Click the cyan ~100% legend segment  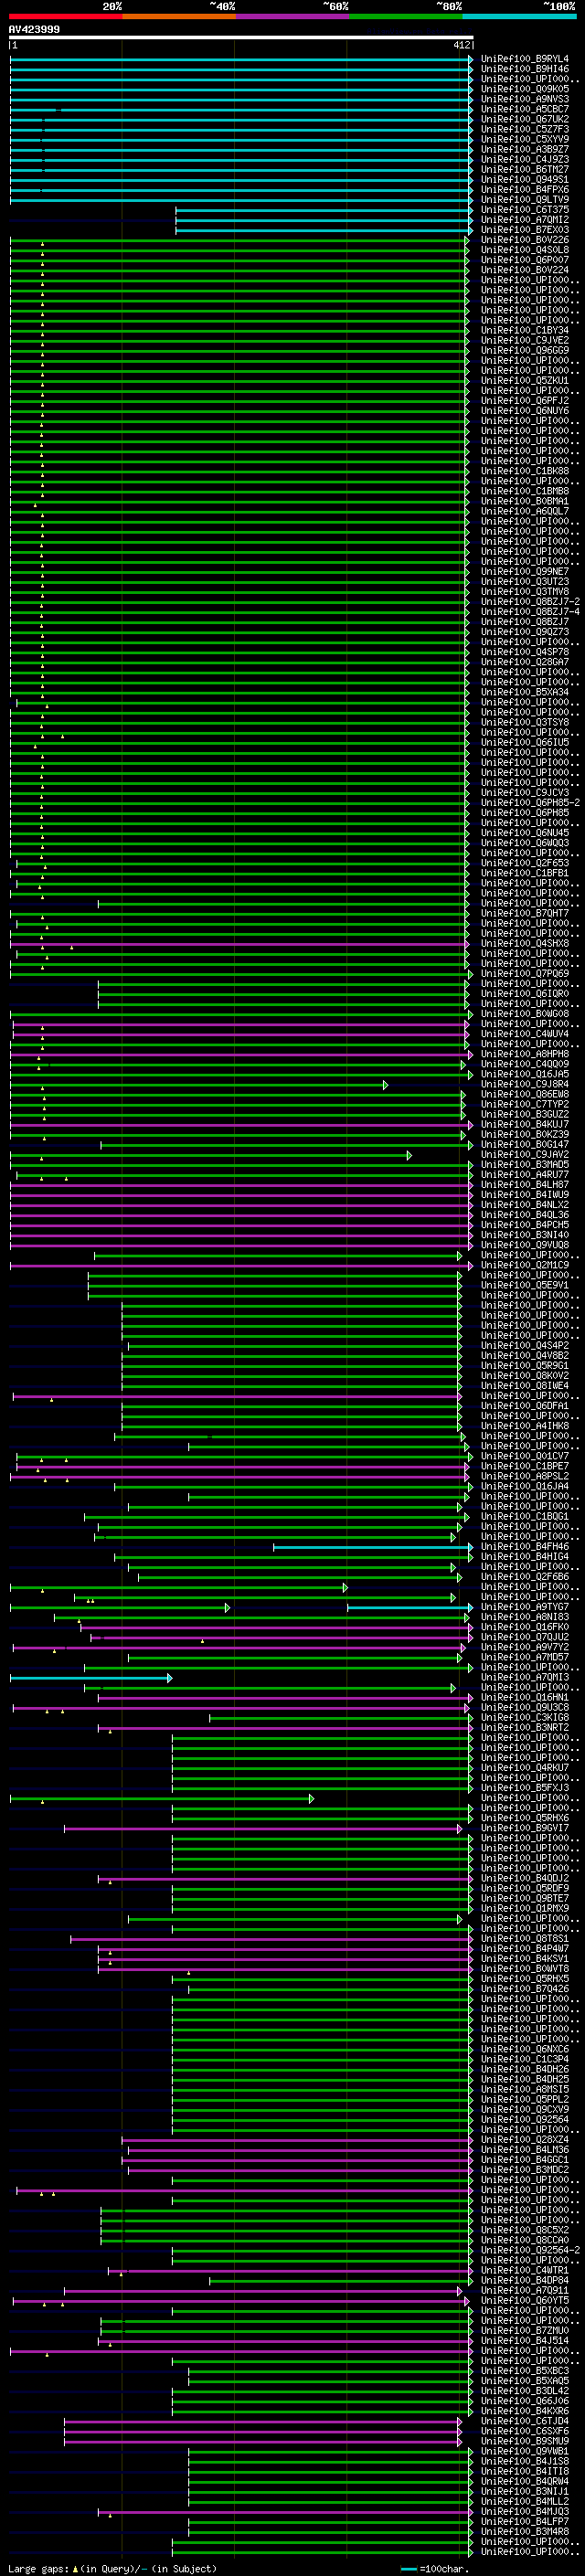[520, 16]
